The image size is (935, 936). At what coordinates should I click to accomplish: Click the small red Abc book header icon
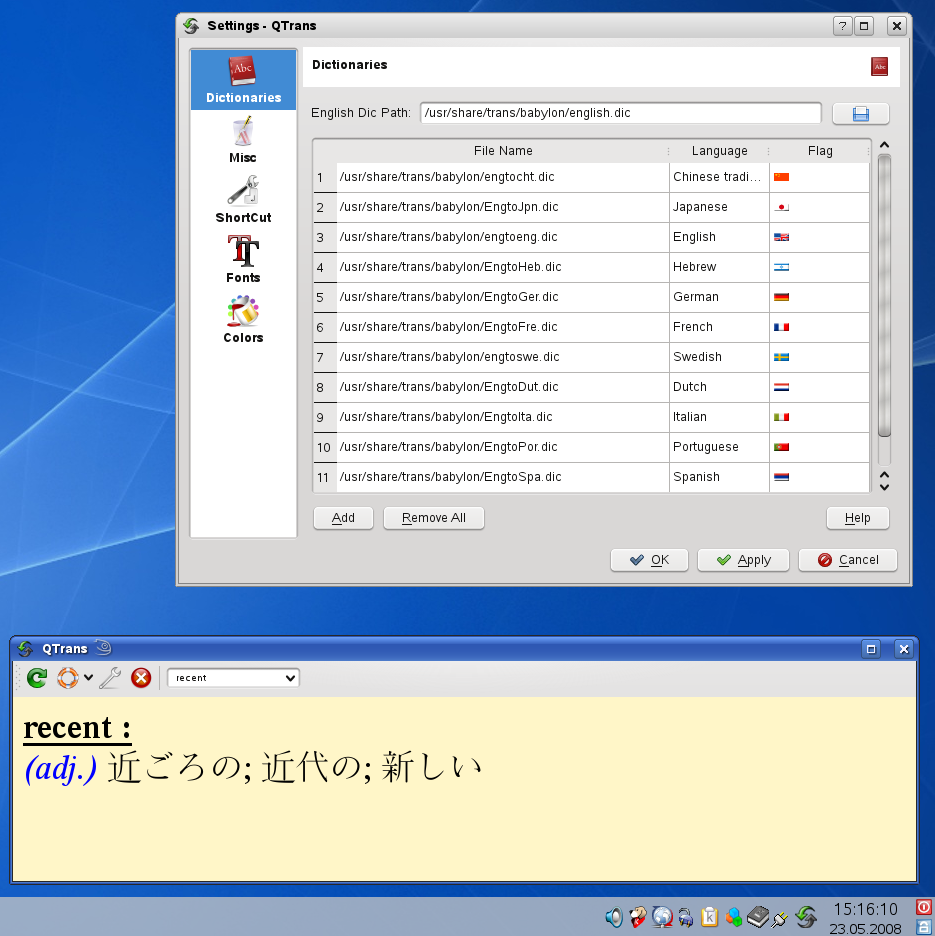(879, 66)
